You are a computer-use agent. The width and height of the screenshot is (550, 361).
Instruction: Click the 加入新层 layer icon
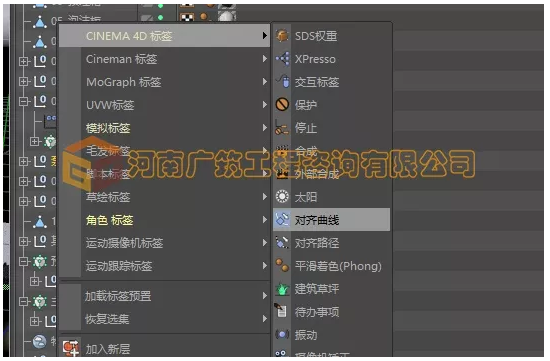pos(71,348)
